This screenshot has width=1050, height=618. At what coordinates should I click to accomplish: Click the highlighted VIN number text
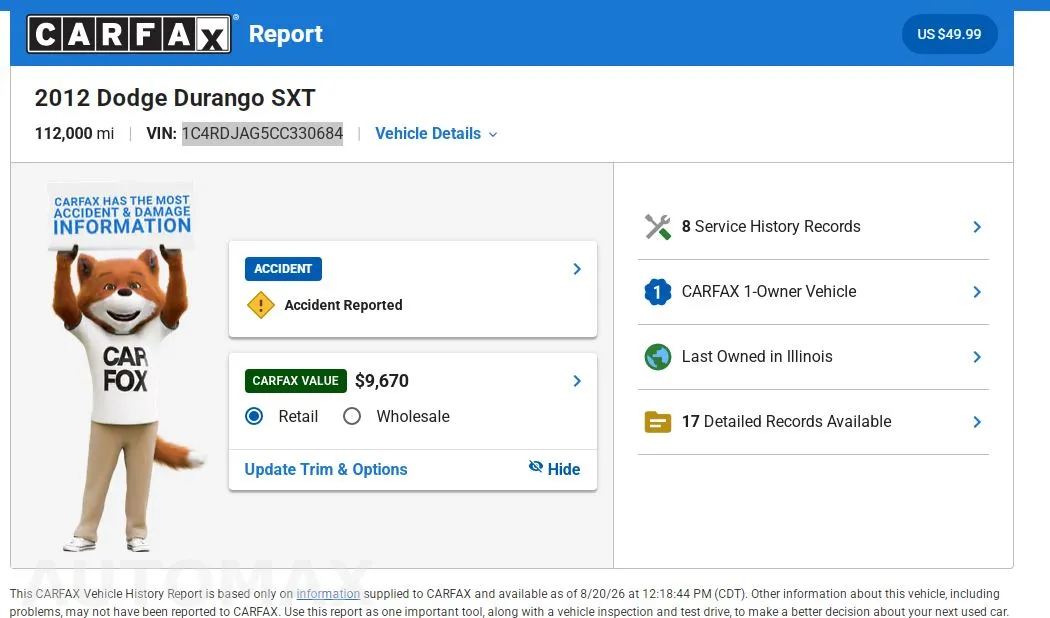262,133
